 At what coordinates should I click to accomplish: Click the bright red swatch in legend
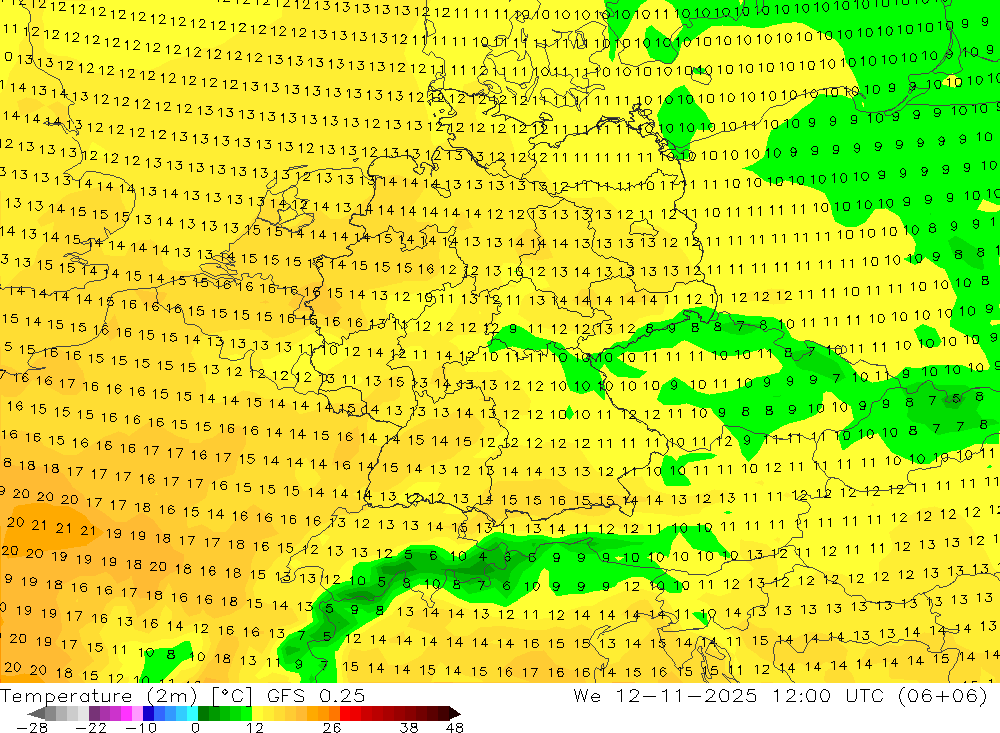345,714
